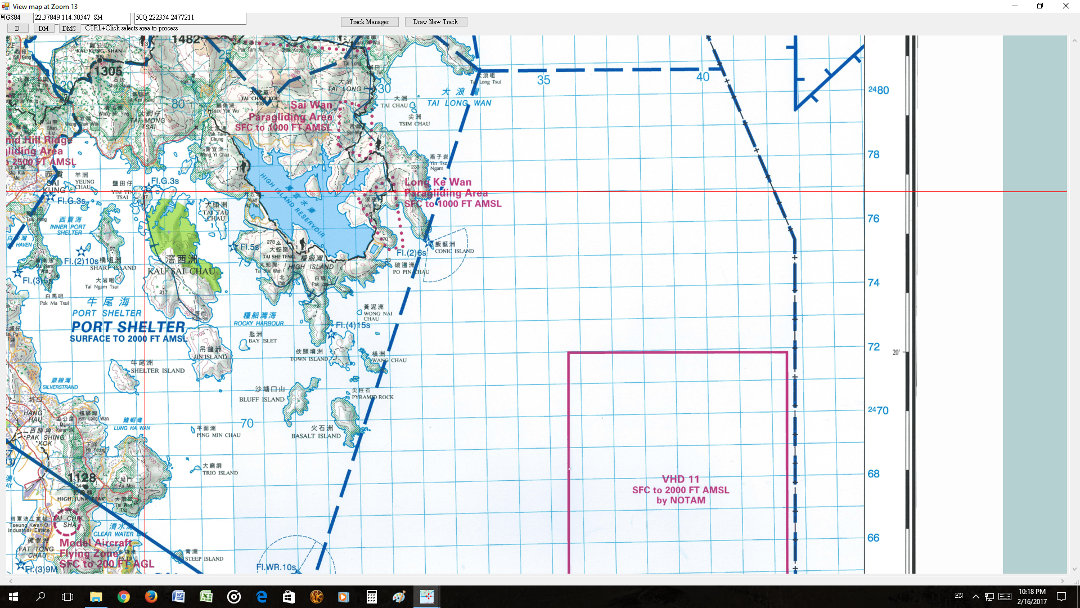
Task: Open the Windows Store from taskbar
Action: point(289,596)
